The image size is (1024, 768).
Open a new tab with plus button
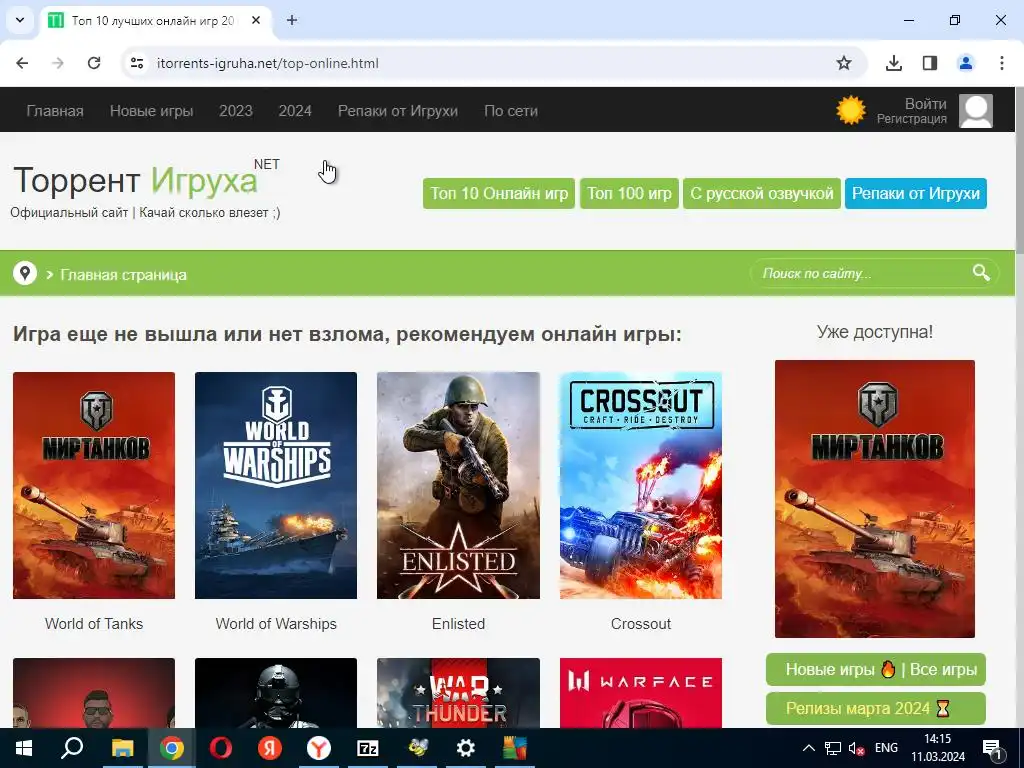point(292,20)
